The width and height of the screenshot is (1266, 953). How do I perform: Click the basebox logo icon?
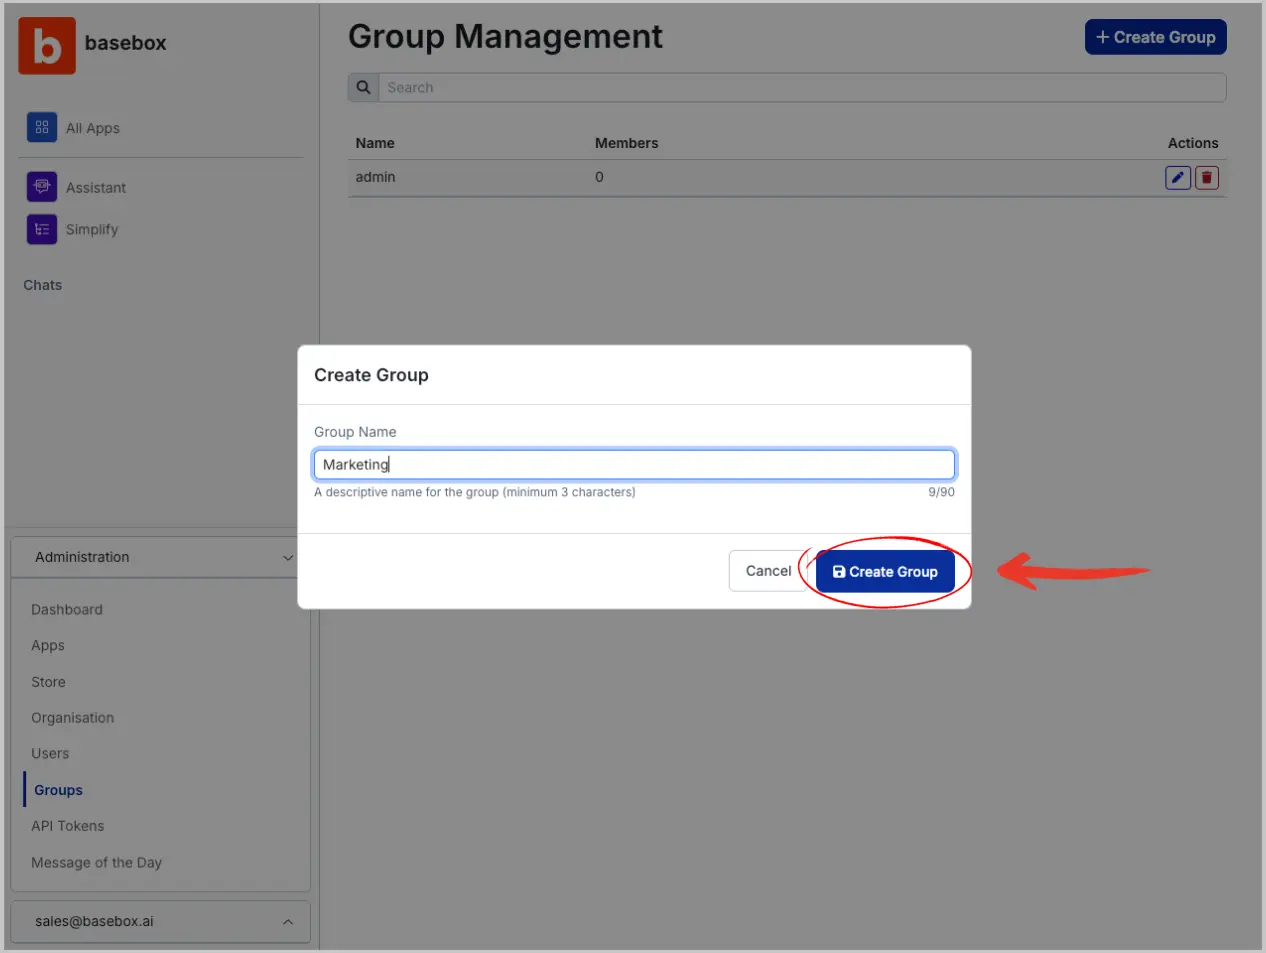47,46
